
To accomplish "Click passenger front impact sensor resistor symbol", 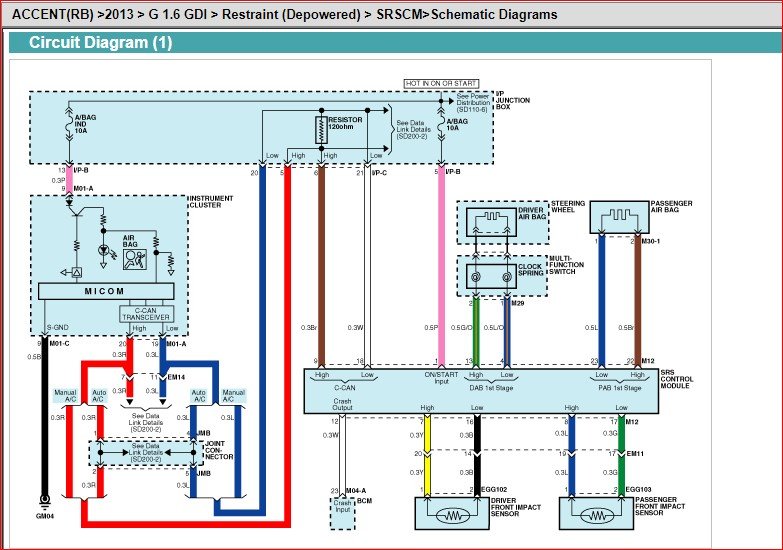I will (x=597, y=515).
